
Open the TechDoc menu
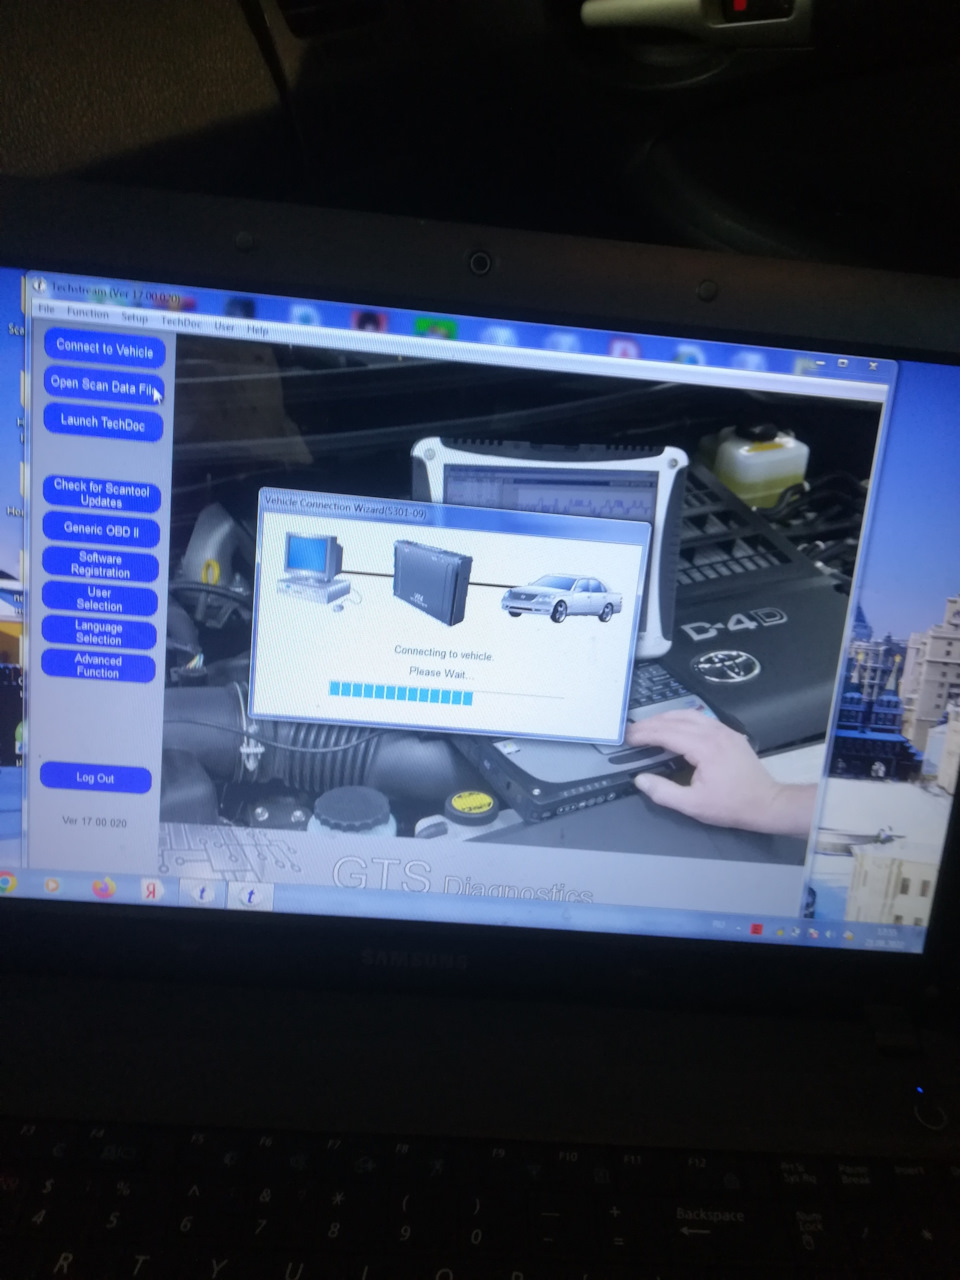click(x=181, y=322)
